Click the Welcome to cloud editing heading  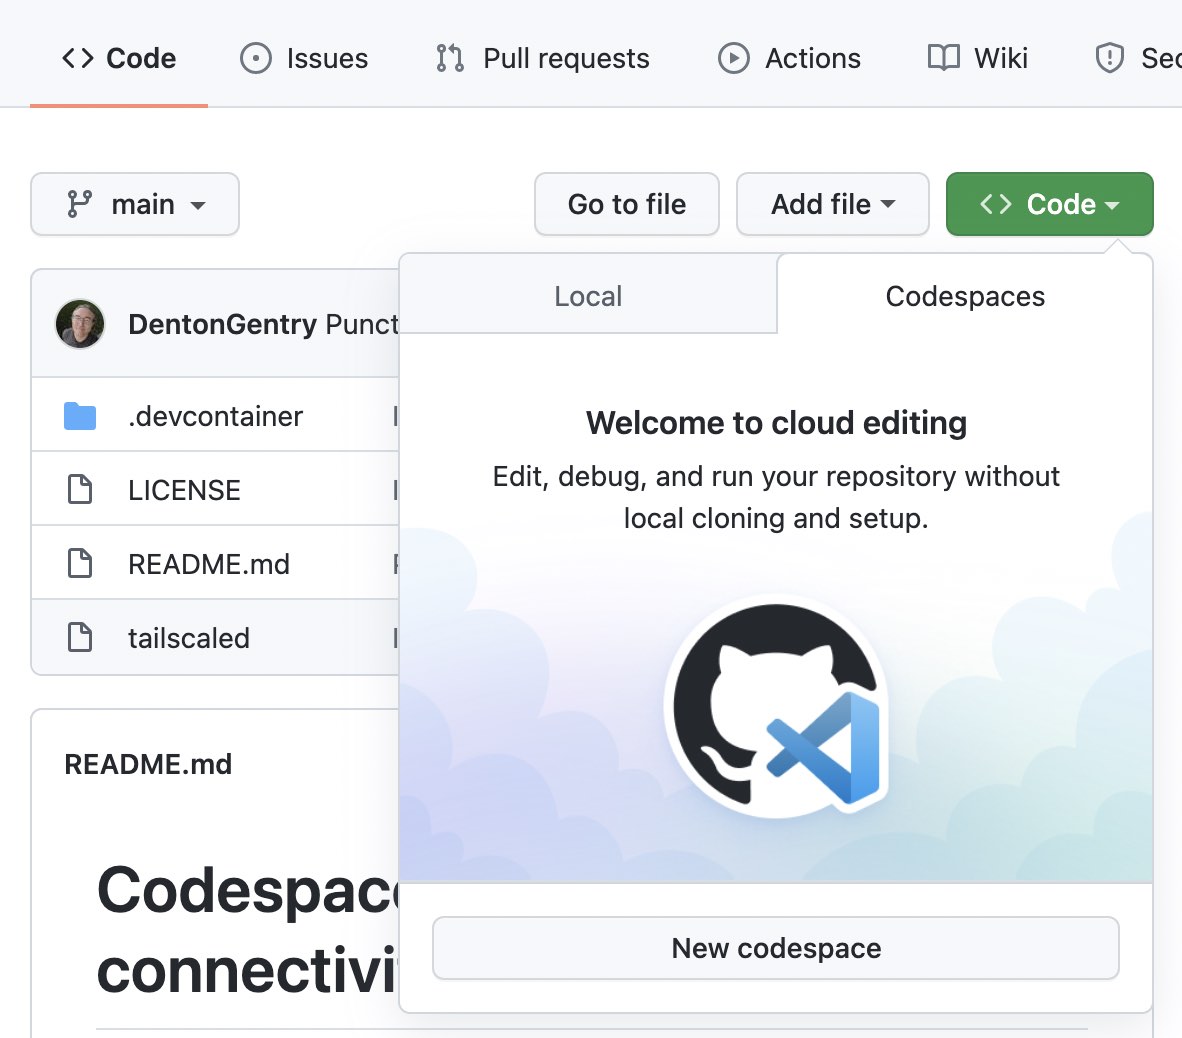tap(776, 423)
